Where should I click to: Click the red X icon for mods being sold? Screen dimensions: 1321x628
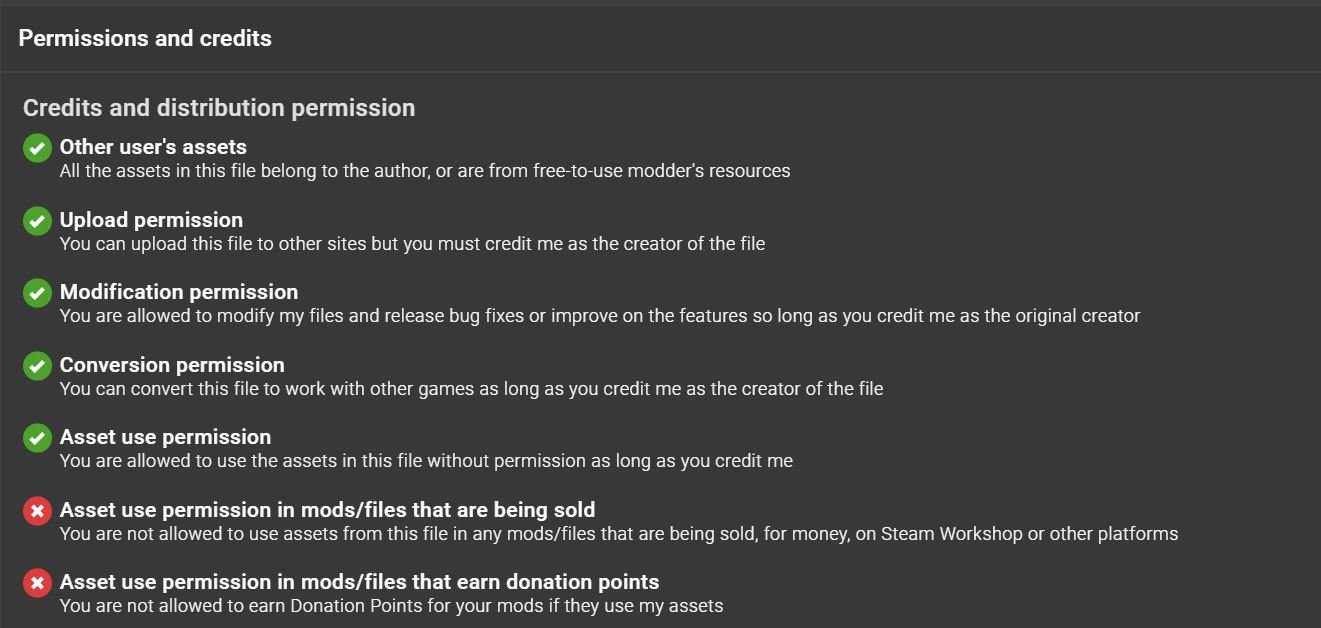pos(37,511)
